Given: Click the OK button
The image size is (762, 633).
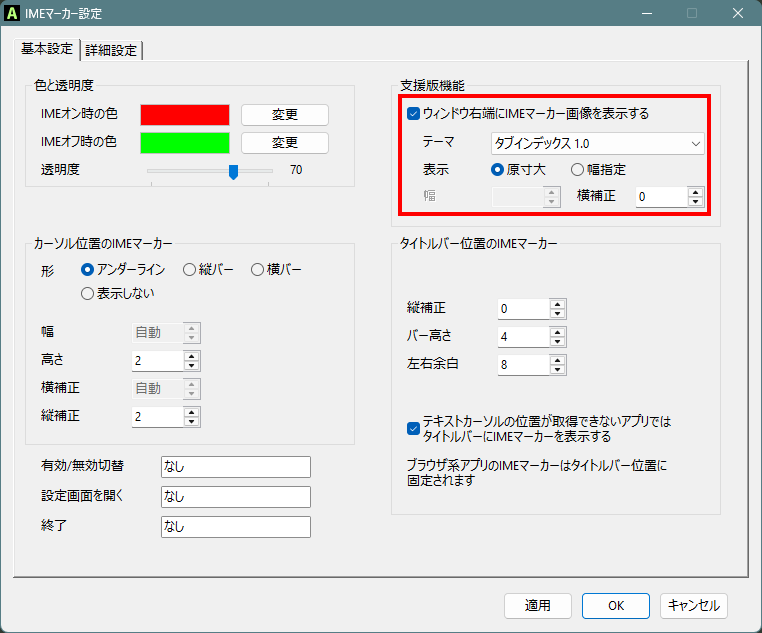Looking at the screenshot, I should pyautogui.click(x=616, y=606).
